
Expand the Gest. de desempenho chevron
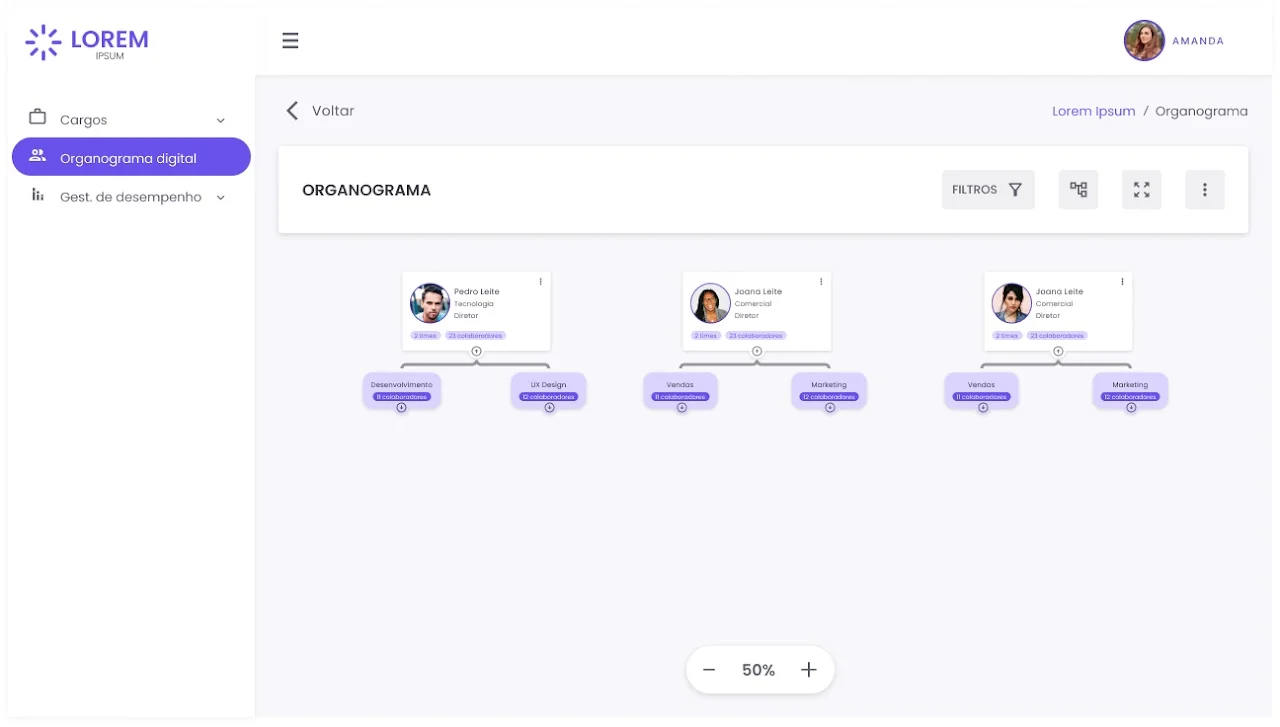221,197
